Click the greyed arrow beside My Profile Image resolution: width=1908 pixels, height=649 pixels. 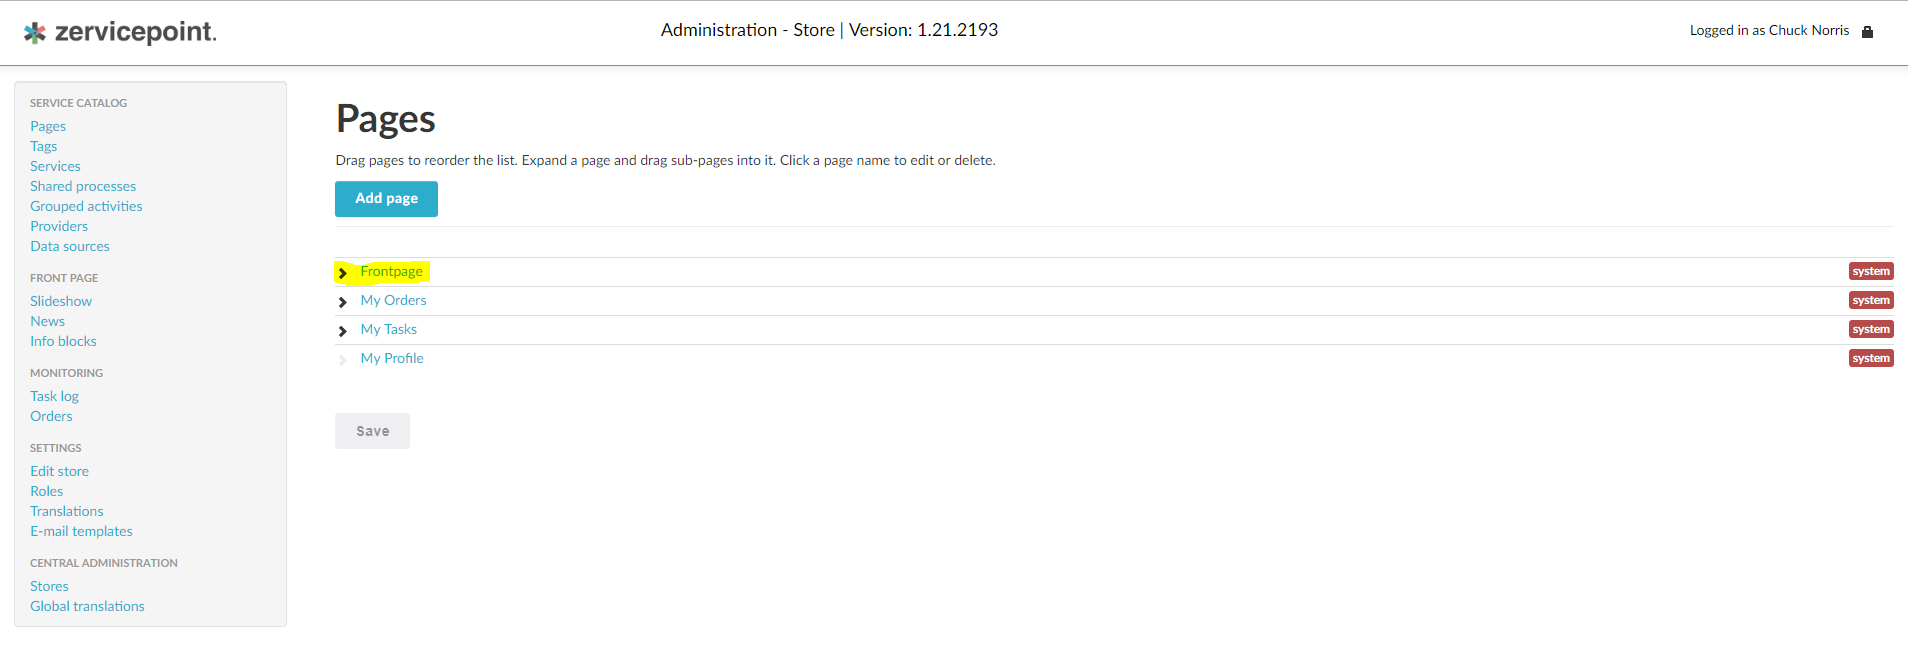coord(343,360)
